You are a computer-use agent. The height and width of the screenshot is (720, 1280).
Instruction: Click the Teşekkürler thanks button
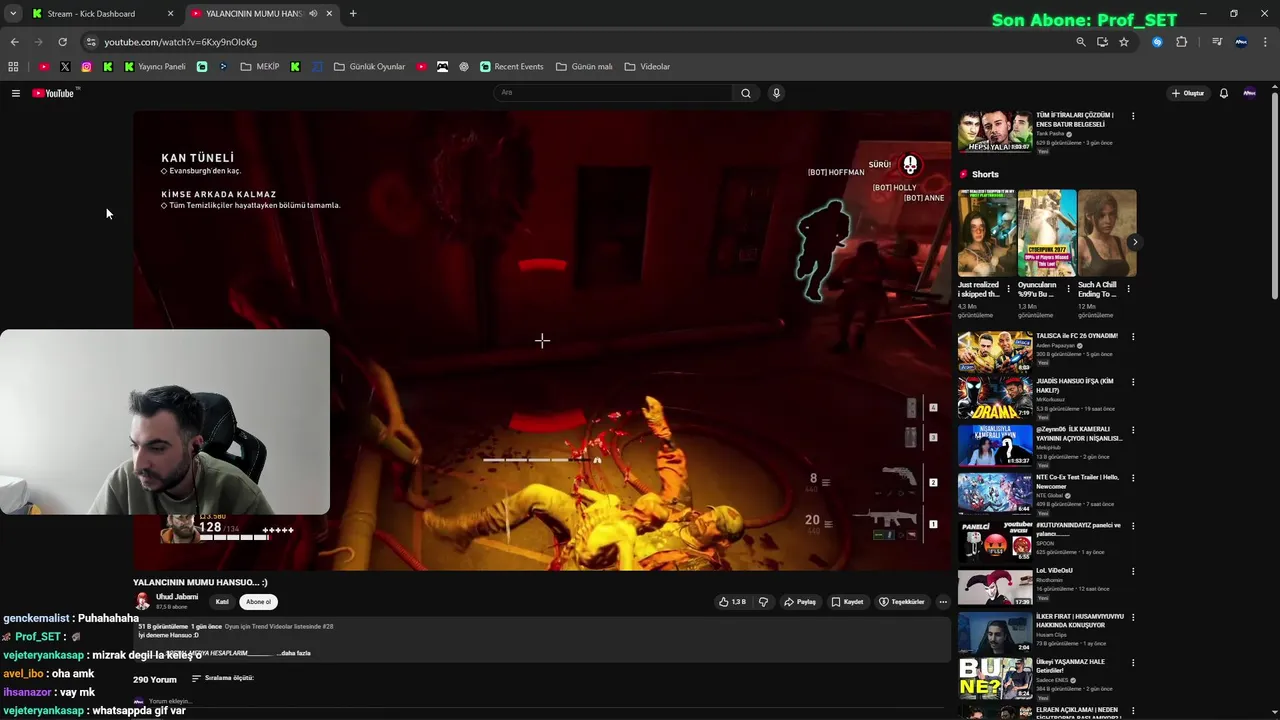[x=901, y=602]
